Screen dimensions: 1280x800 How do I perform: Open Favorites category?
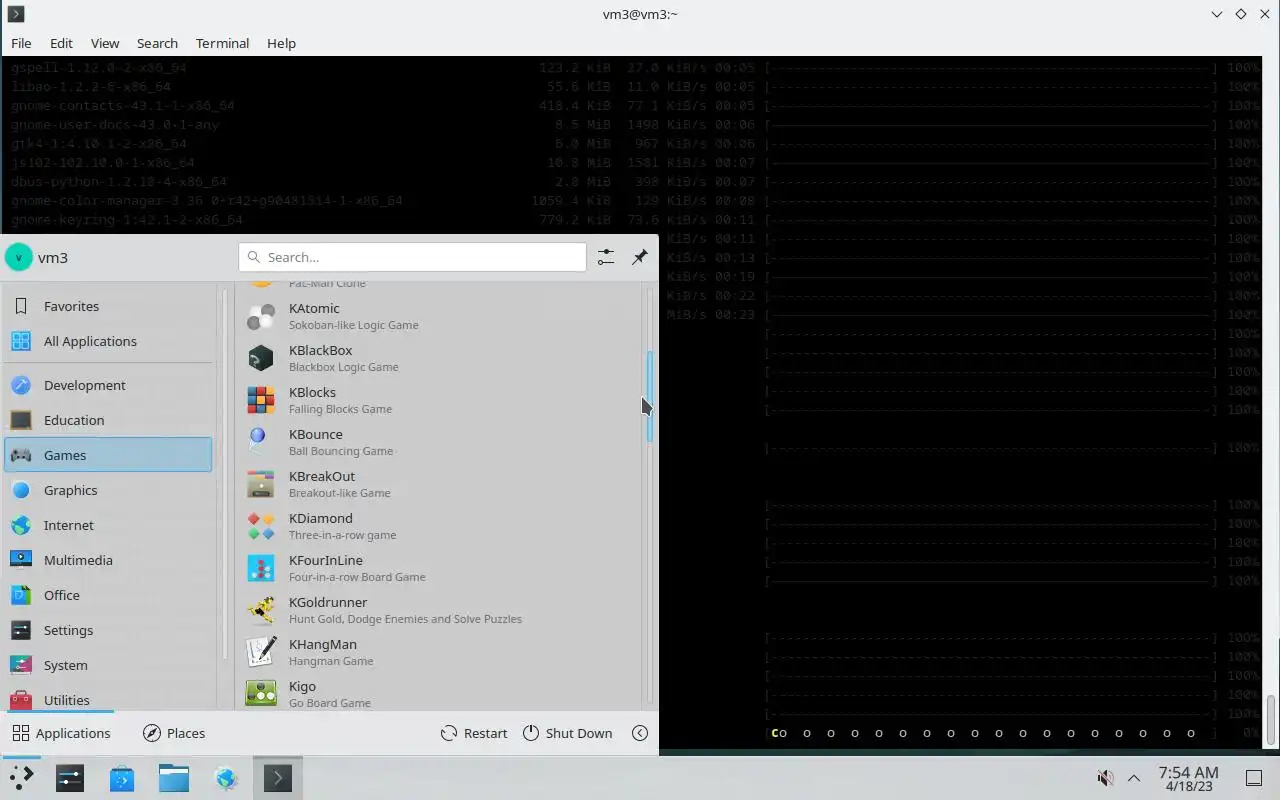108,306
